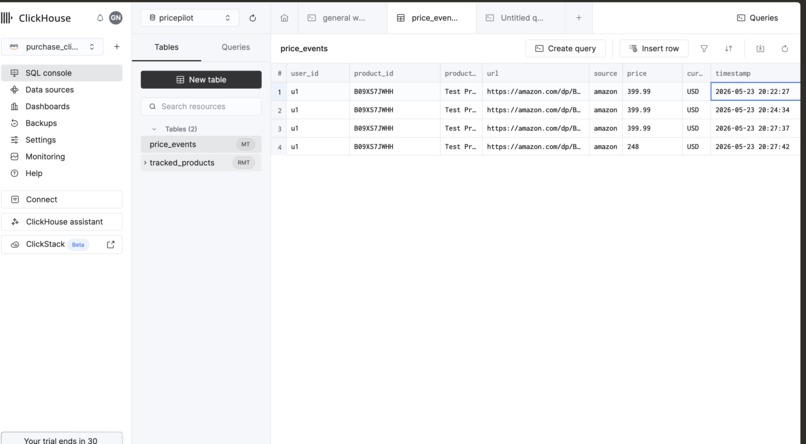806x444 pixels.
Task: Click the price column header
Action: tap(652, 73)
